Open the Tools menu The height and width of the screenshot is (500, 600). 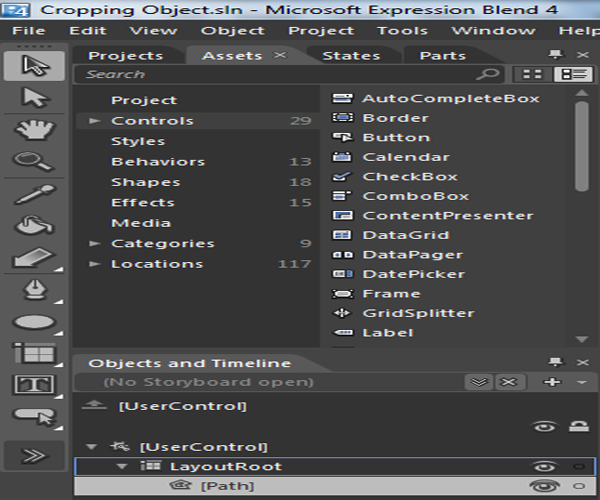(x=402, y=31)
